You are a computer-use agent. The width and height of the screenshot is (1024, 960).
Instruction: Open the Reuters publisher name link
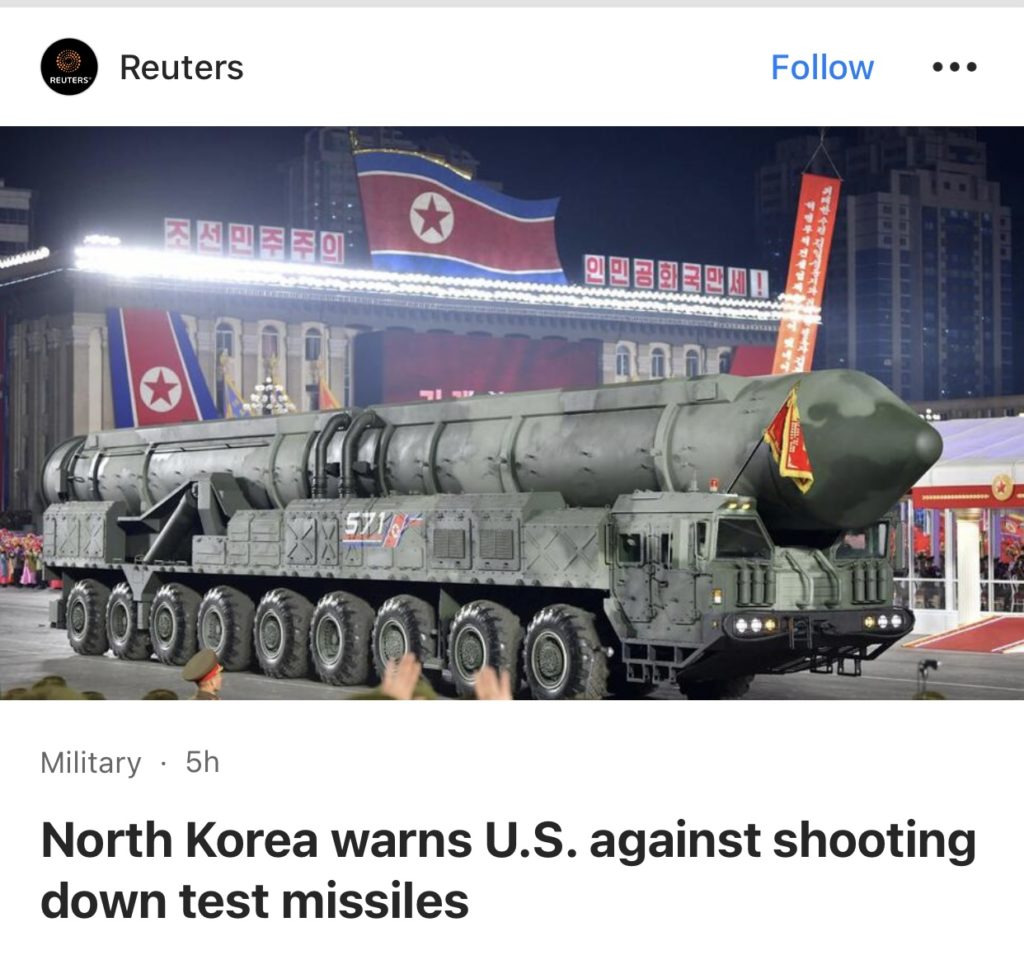(181, 67)
